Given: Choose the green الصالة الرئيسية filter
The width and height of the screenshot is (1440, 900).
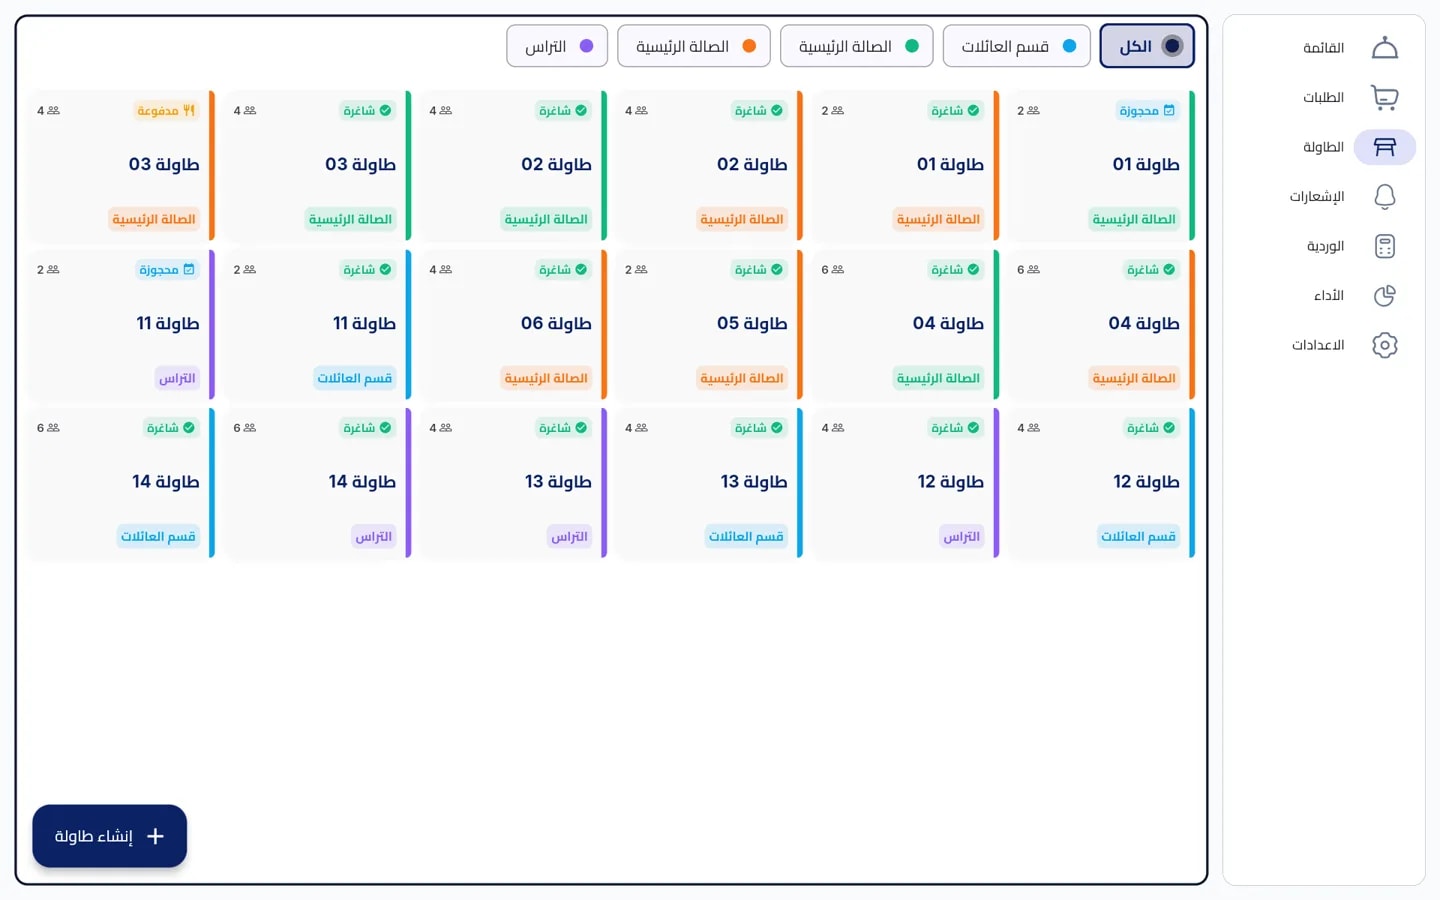Looking at the screenshot, I should coord(857,46).
